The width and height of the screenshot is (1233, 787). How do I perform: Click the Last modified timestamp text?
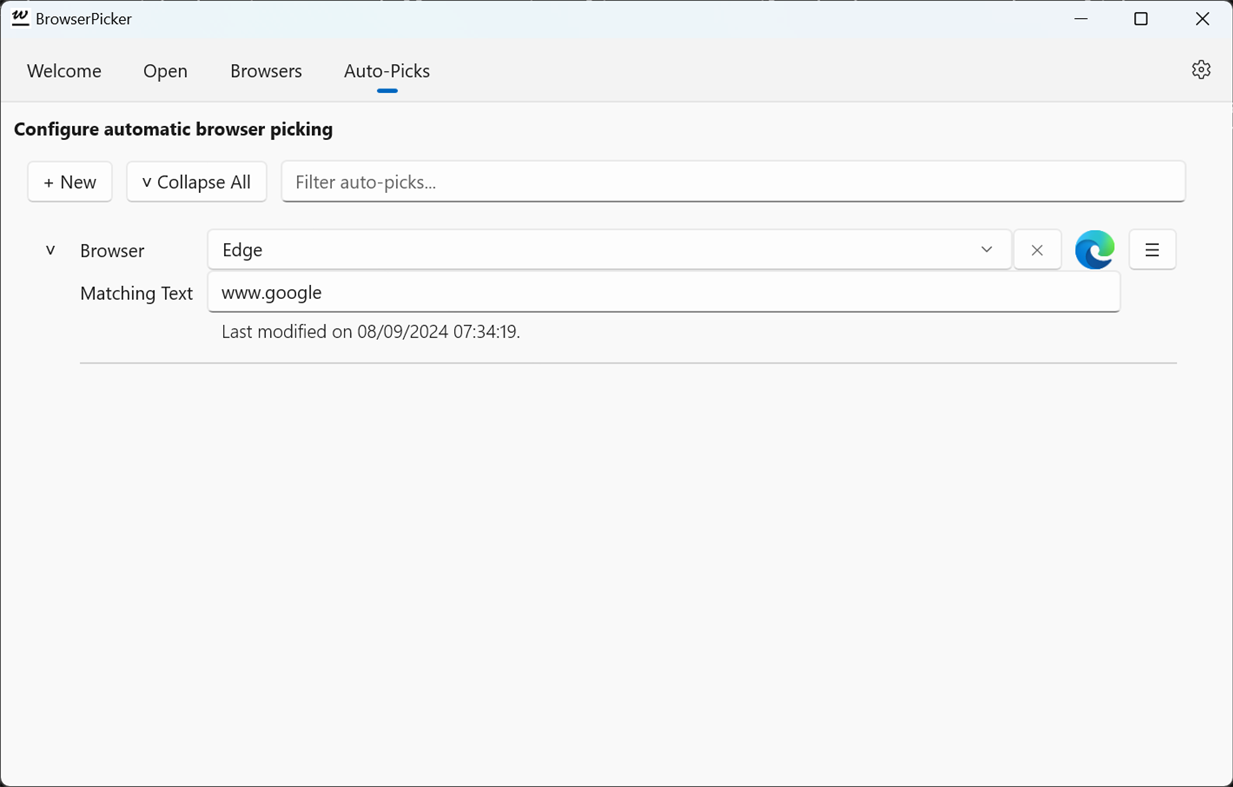tap(371, 332)
